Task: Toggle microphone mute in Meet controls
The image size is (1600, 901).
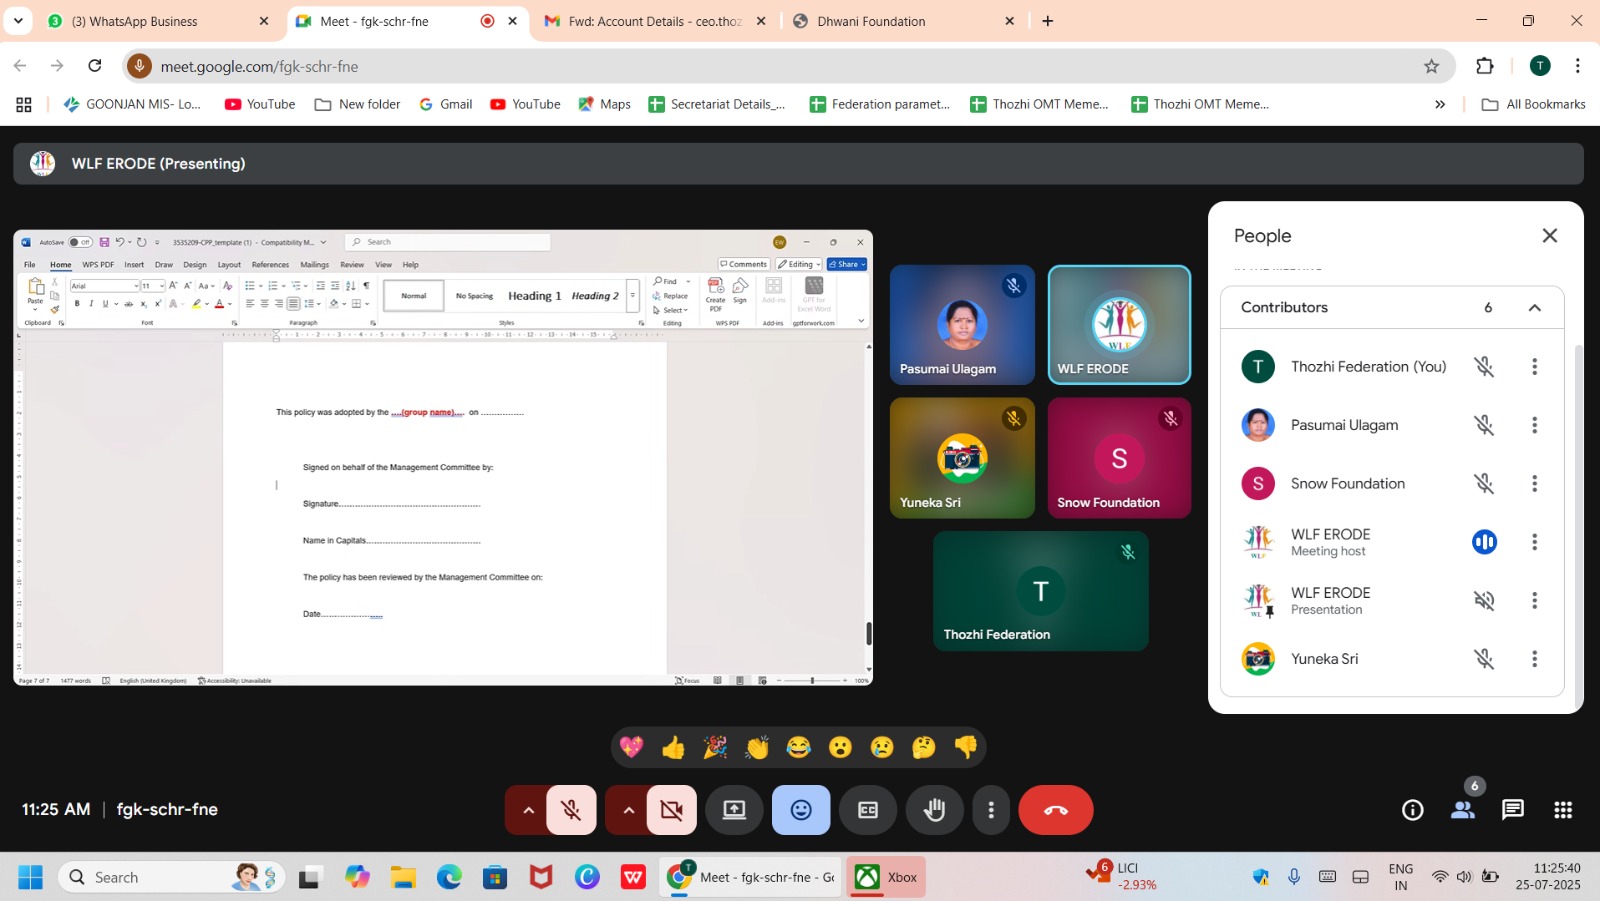Action: click(x=571, y=810)
